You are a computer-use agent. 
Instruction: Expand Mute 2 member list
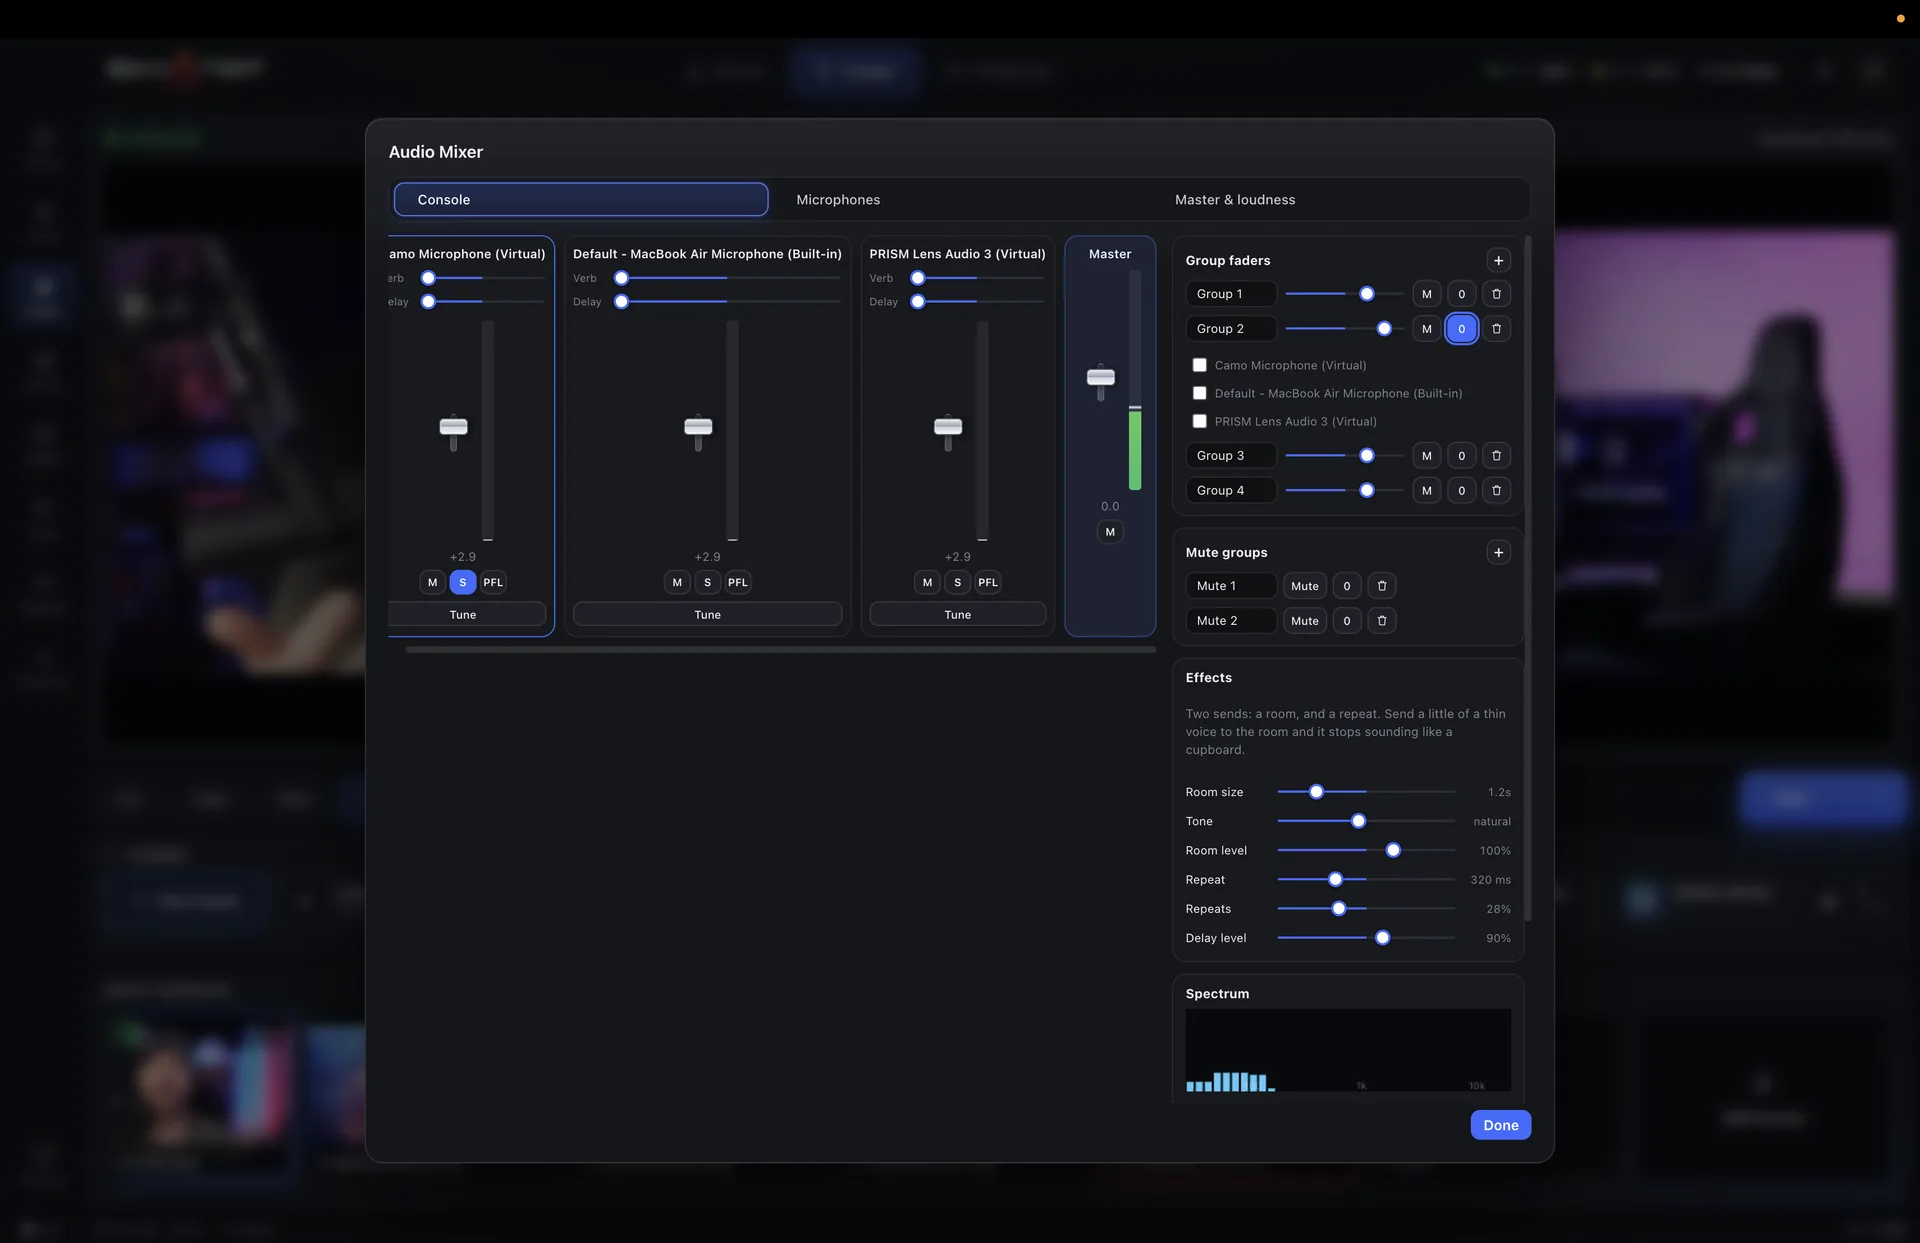pos(1347,621)
